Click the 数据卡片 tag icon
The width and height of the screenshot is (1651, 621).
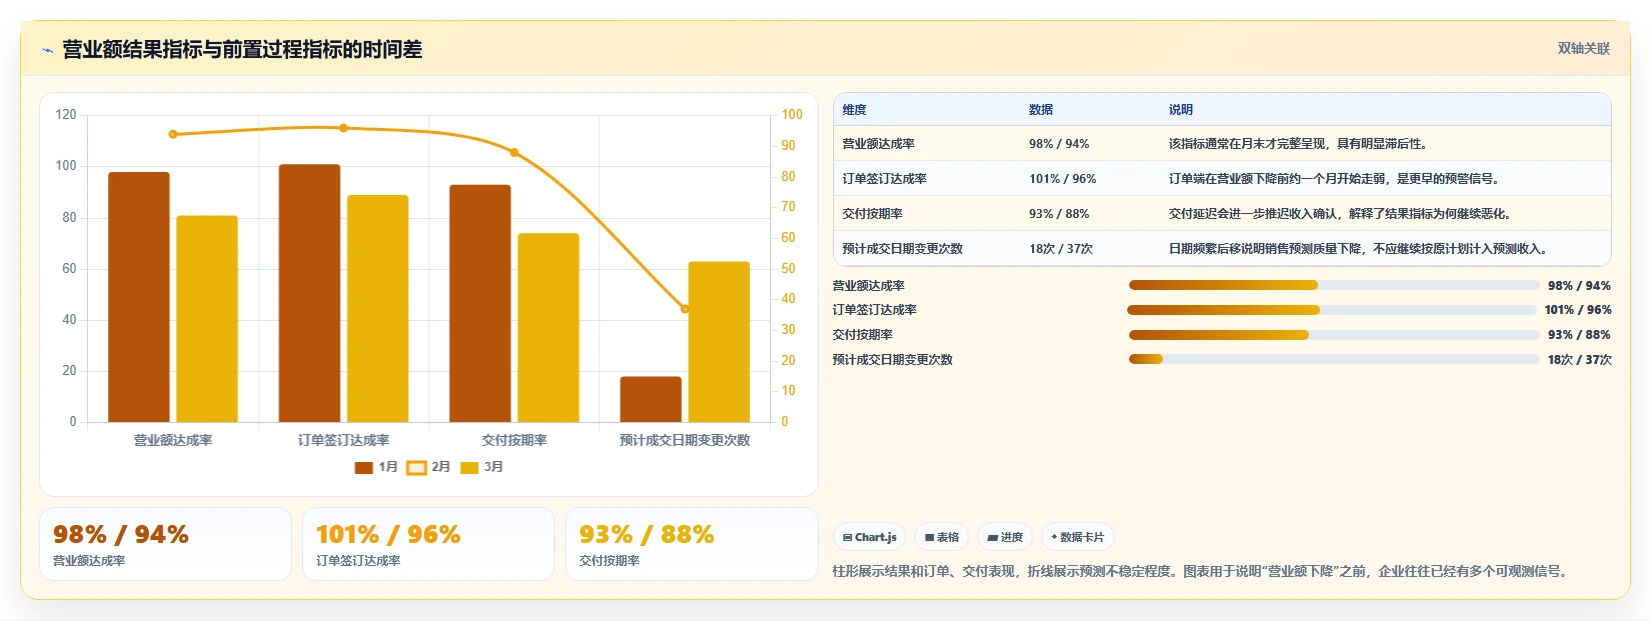1054,537
